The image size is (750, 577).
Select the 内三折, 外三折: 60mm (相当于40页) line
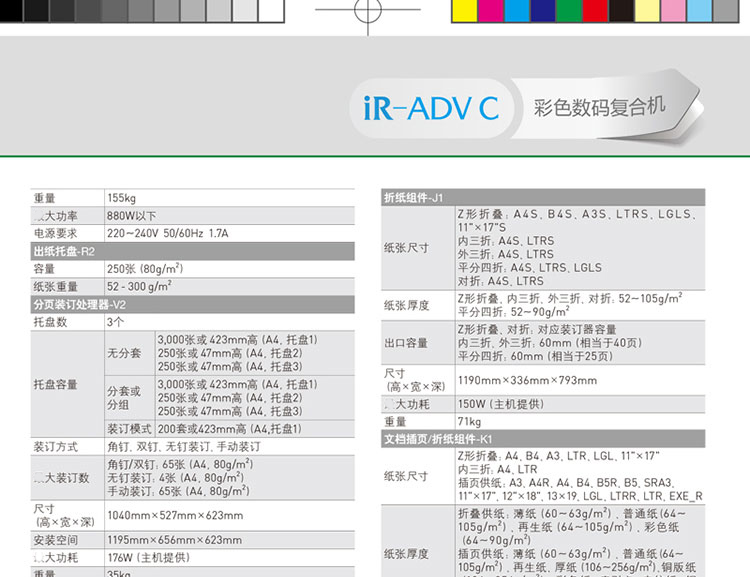550,343
